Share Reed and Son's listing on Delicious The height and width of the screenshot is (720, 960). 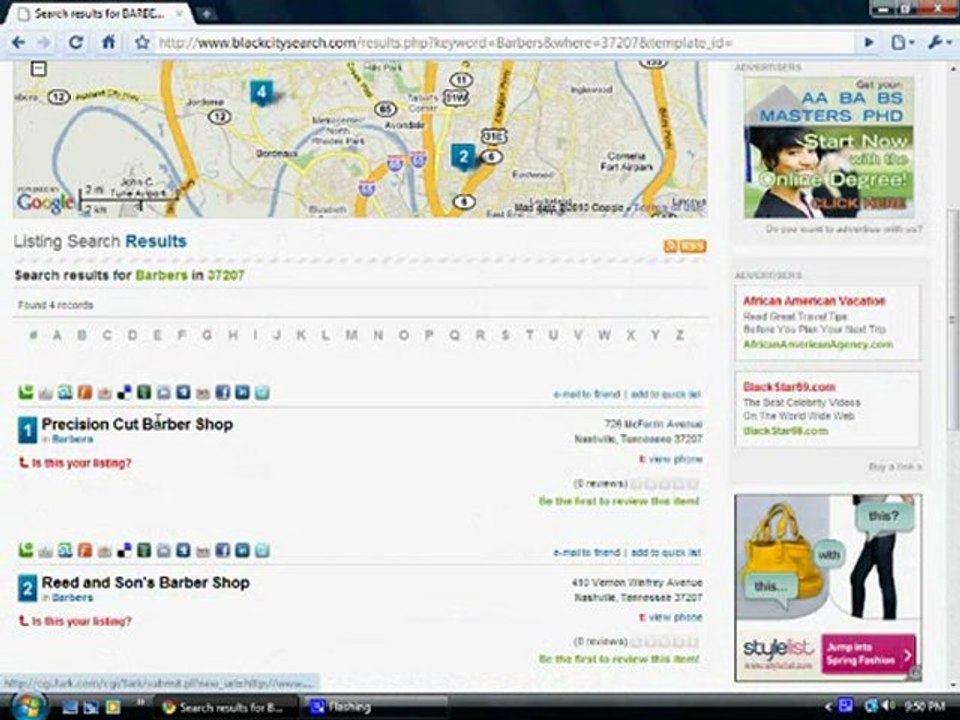(124, 550)
